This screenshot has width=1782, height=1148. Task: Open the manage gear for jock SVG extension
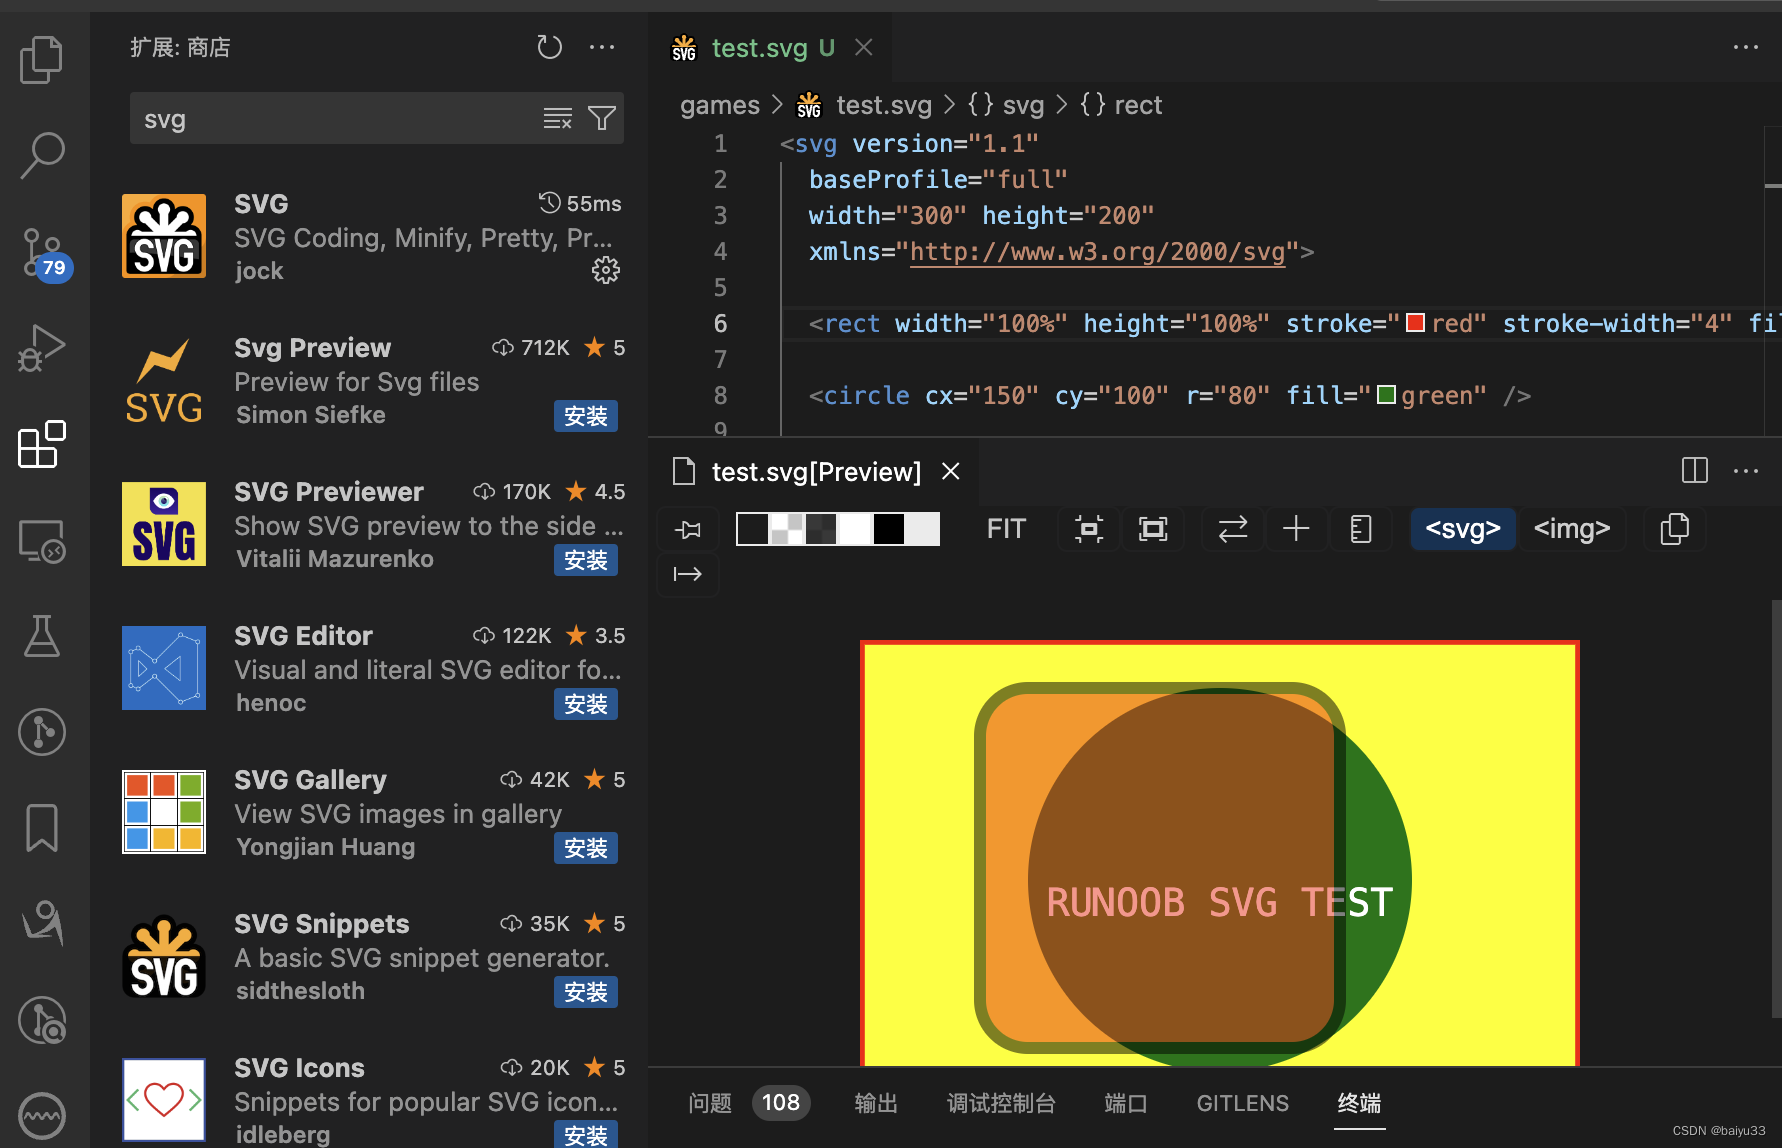pos(605,270)
